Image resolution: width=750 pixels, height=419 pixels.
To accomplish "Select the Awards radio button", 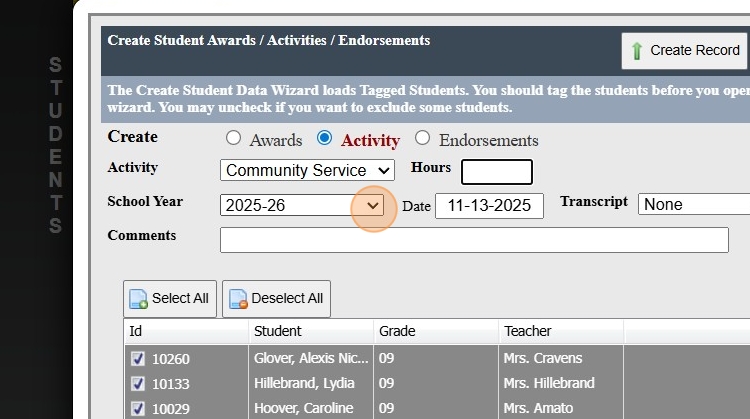I will tap(233, 138).
